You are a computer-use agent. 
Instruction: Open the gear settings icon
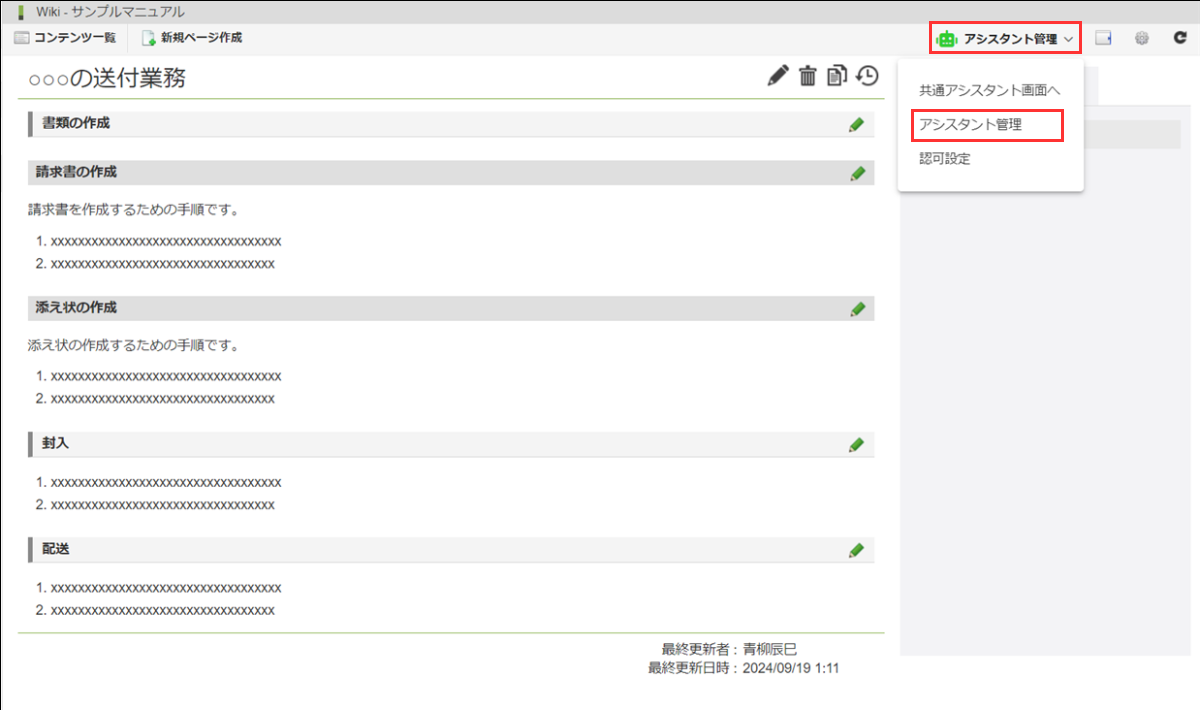tap(1142, 39)
